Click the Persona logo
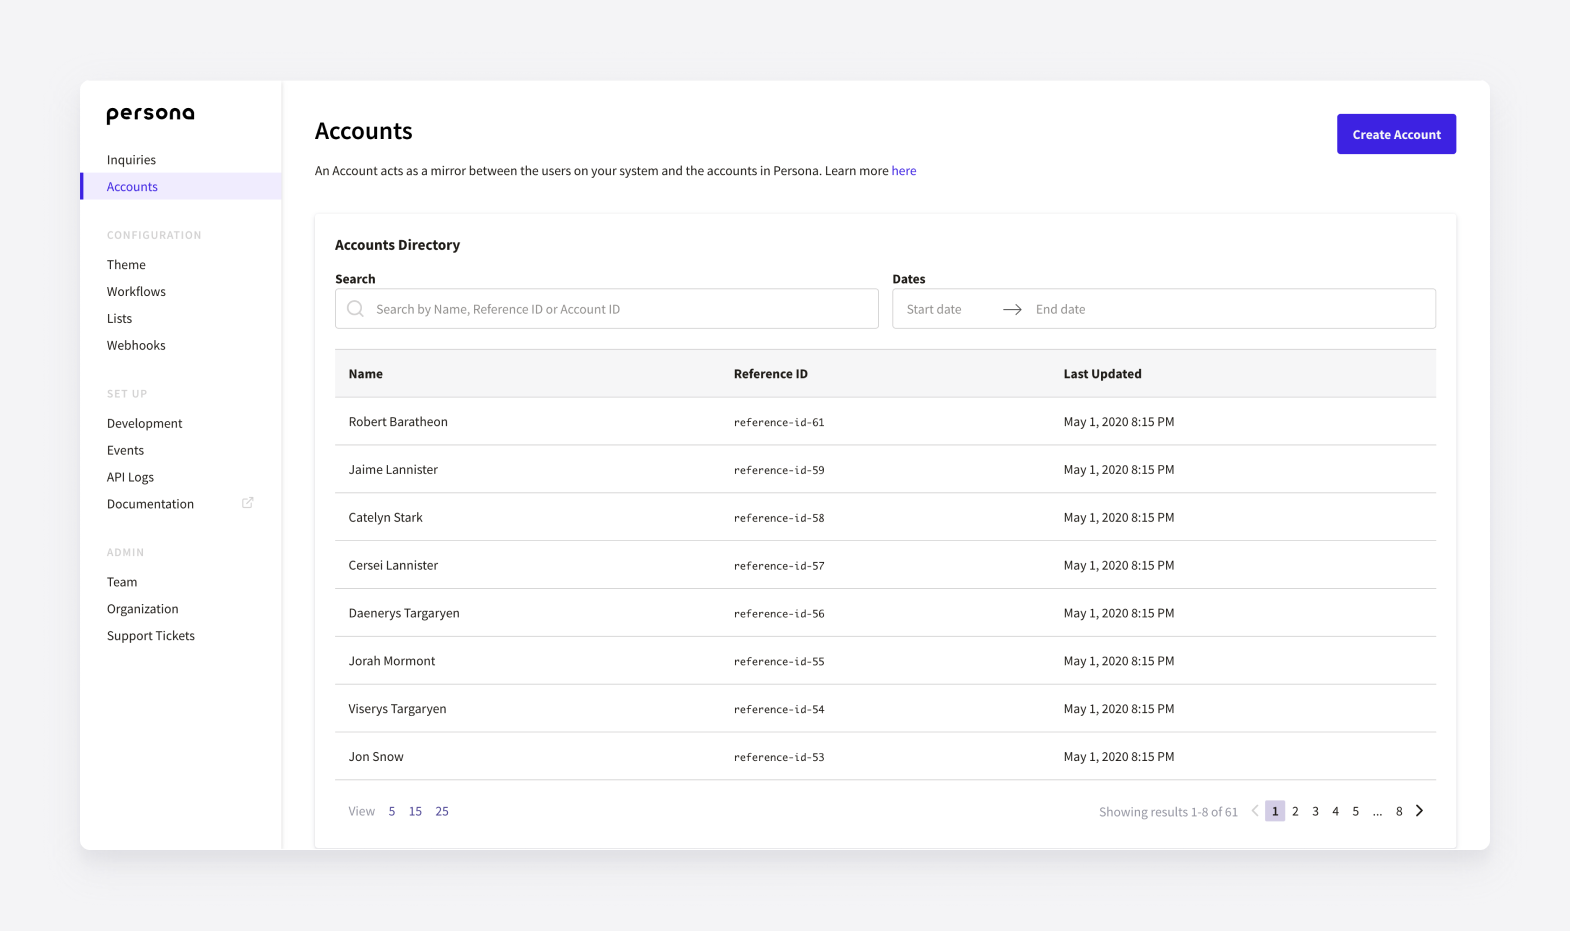Image resolution: width=1570 pixels, height=931 pixels. pos(151,114)
